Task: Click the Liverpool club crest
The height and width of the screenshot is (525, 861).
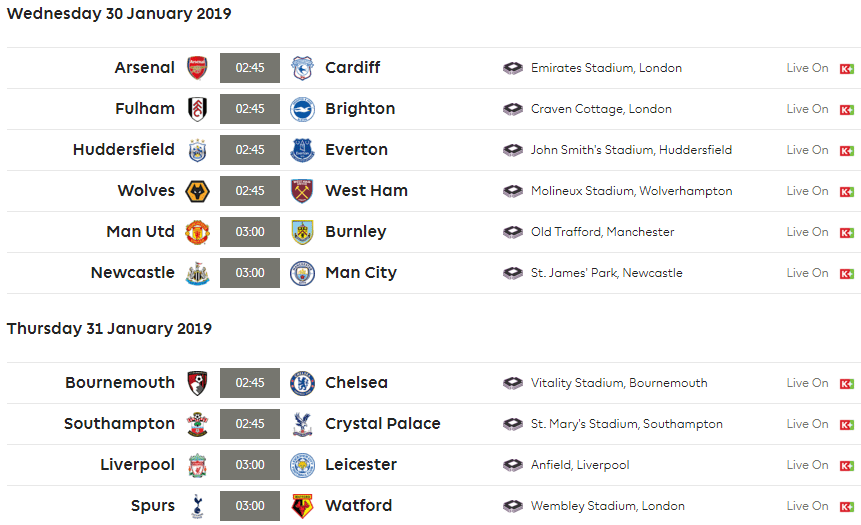Action: 197,465
